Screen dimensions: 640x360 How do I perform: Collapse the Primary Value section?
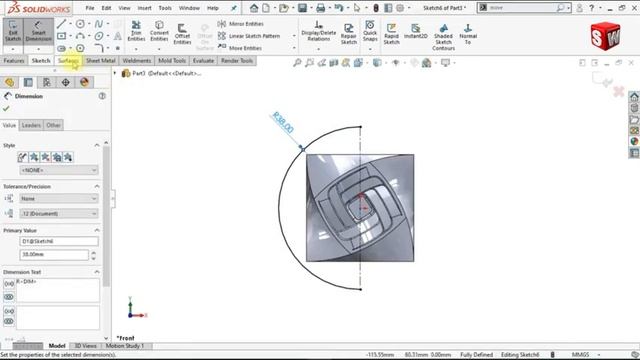[97, 231]
